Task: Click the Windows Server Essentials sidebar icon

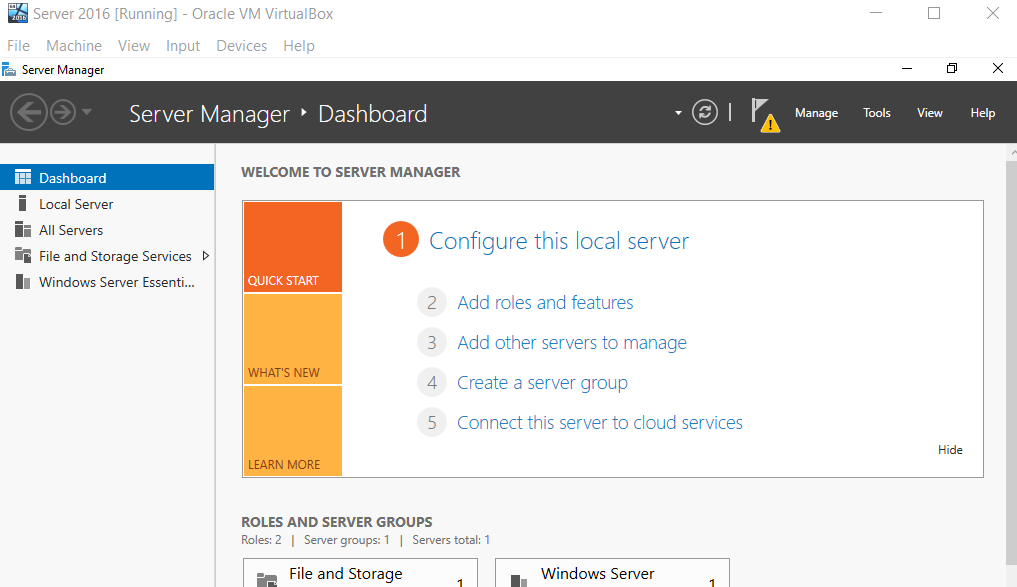Action: coord(23,282)
